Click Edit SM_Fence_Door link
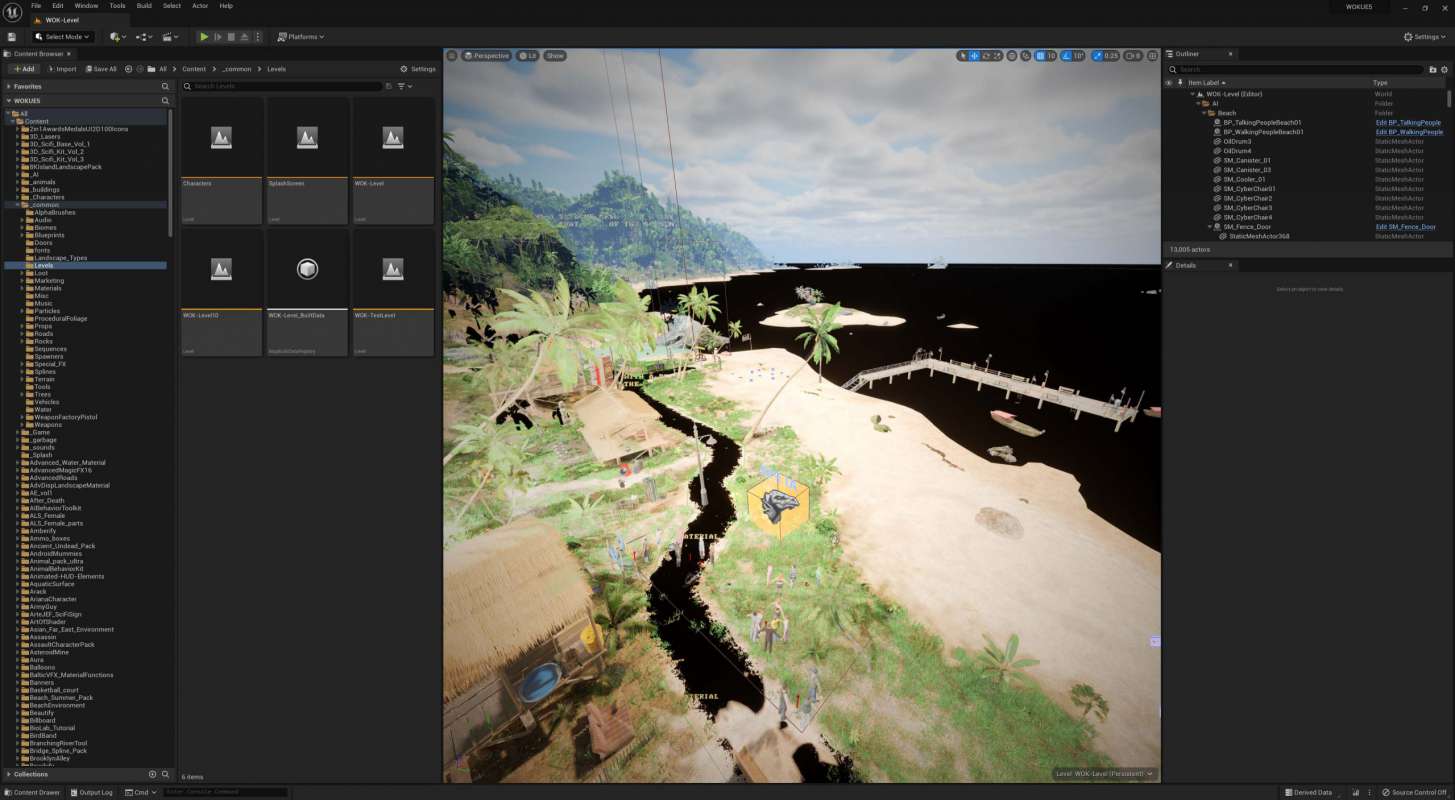1455x800 pixels. coord(1405,227)
